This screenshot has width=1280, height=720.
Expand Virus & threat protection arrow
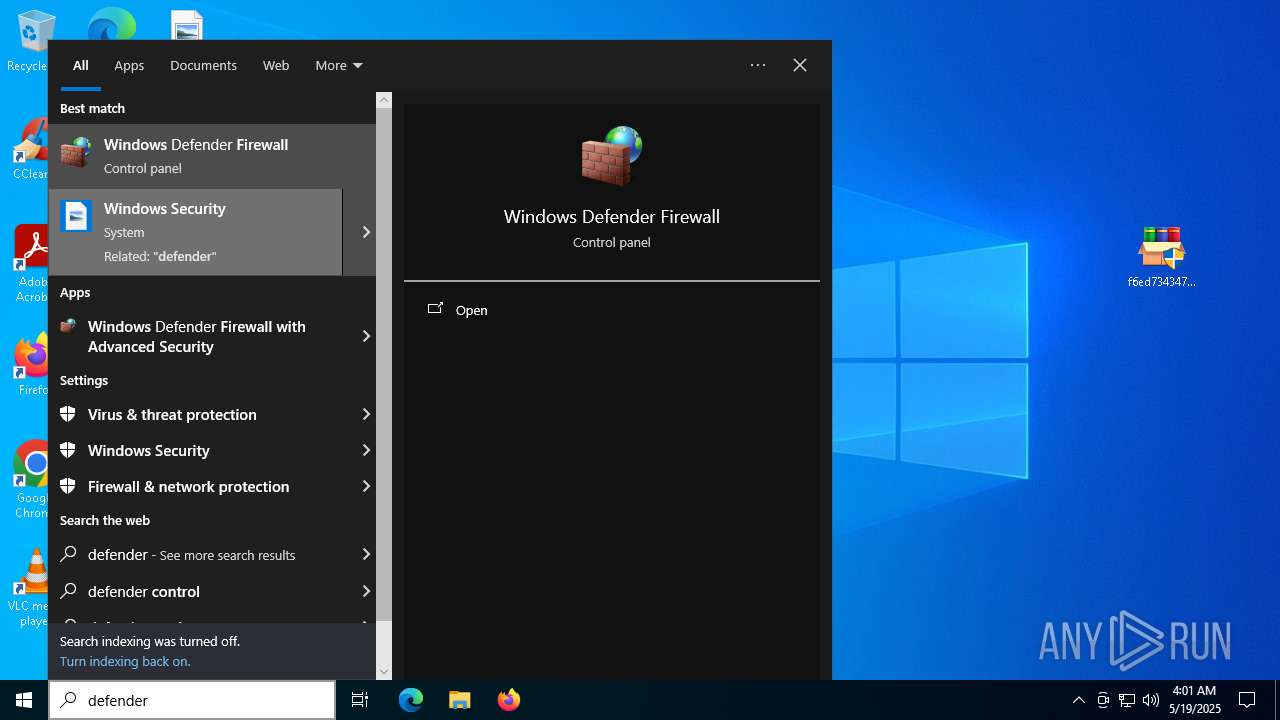tap(366, 414)
